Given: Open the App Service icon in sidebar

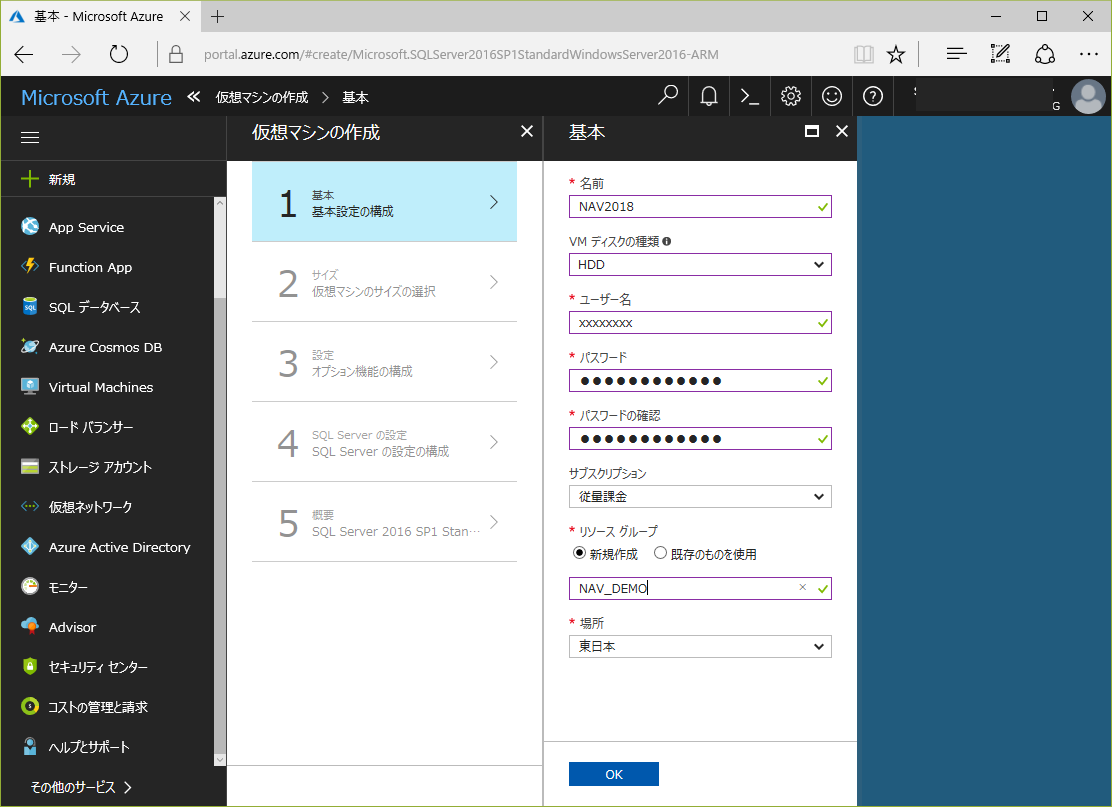Looking at the screenshot, I should pyautogui.click(x=30, y=226).
